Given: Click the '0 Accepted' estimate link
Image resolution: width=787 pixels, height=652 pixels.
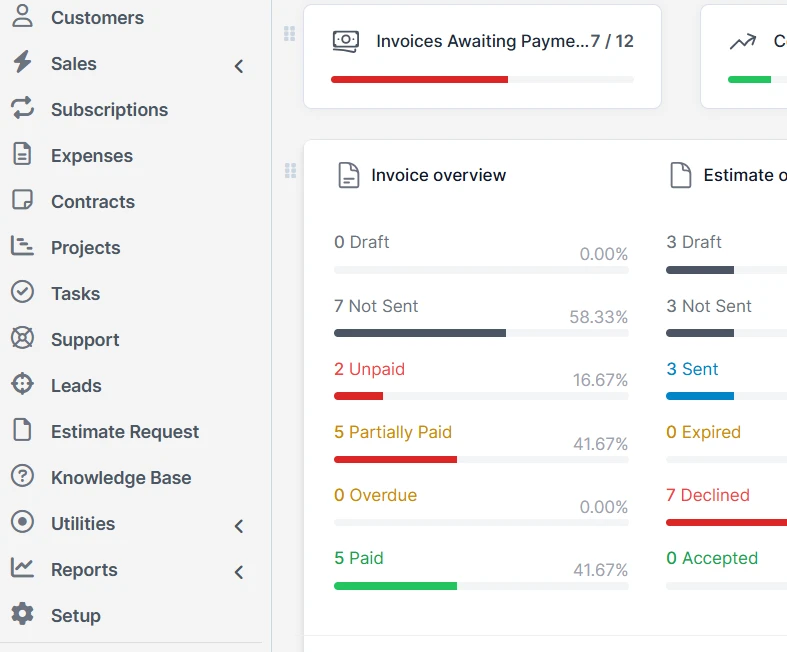Looking at the screenshot, I should [x=712, y=558].
